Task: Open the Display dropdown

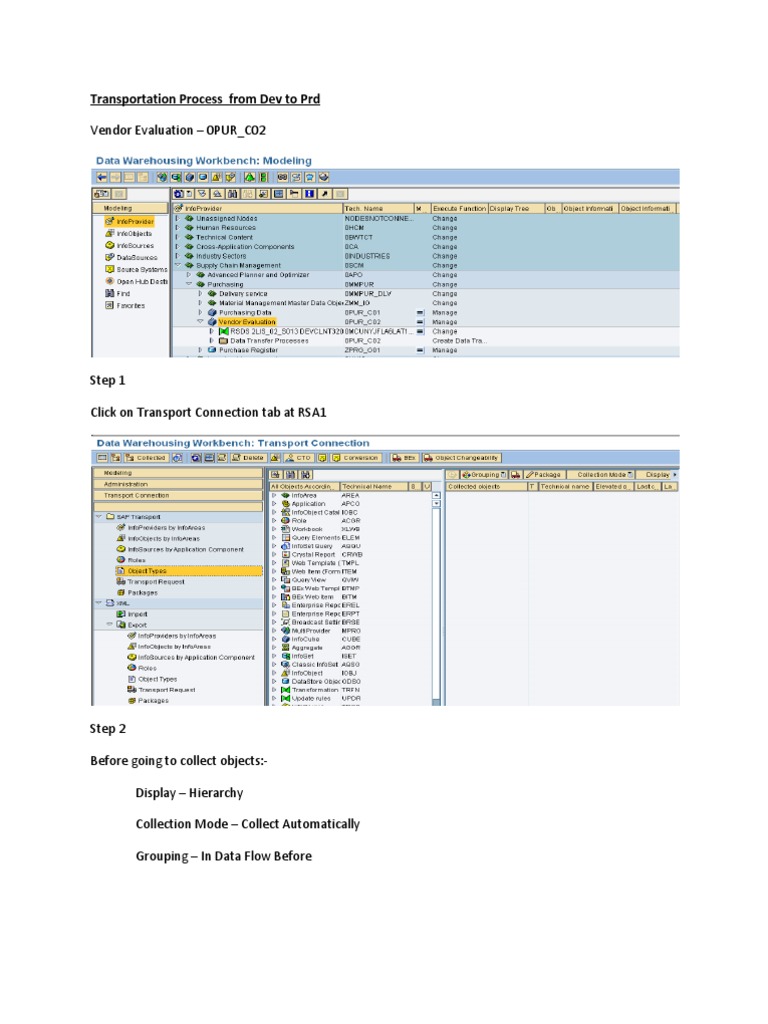Action: coord(658,475)
